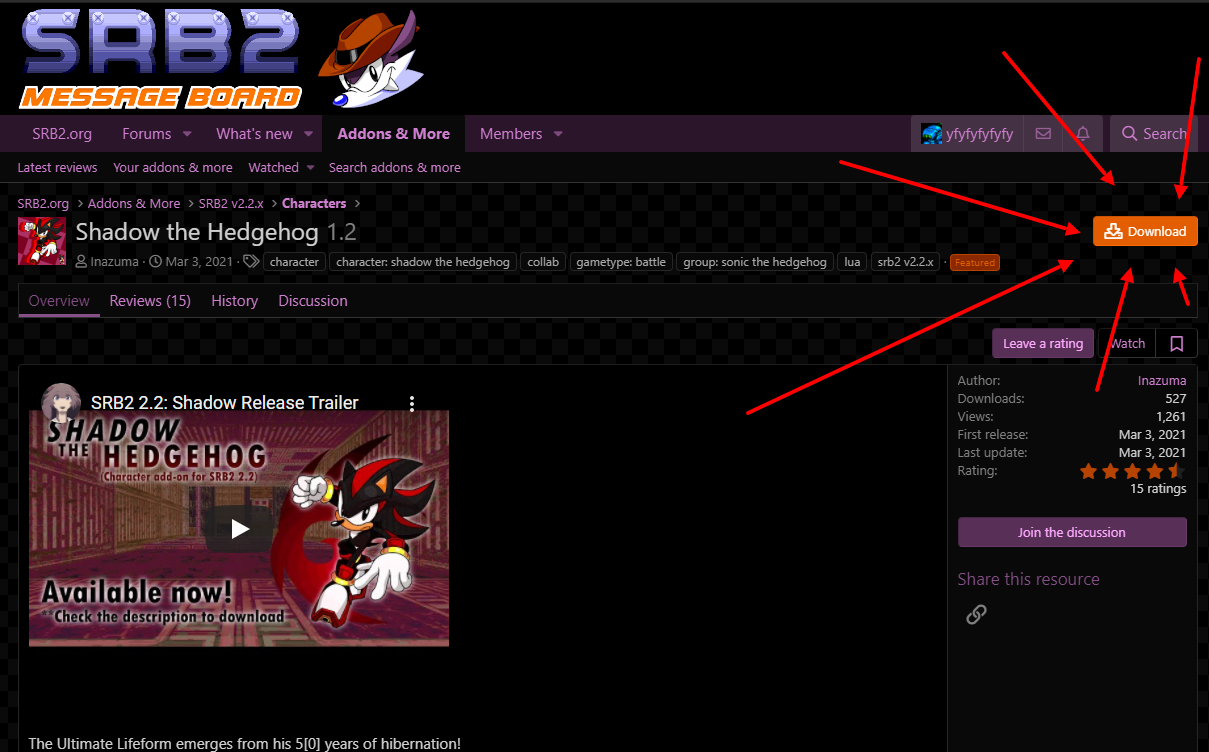Open the alerts bell icon
The width and height of the screenshot is (1209, 752).
coord(1083,134)
